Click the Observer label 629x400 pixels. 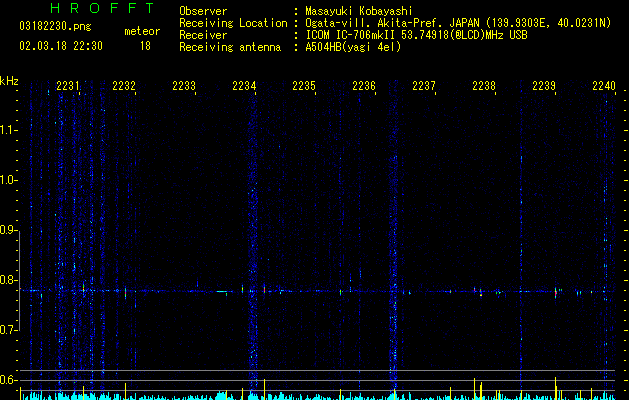(203, 11)
